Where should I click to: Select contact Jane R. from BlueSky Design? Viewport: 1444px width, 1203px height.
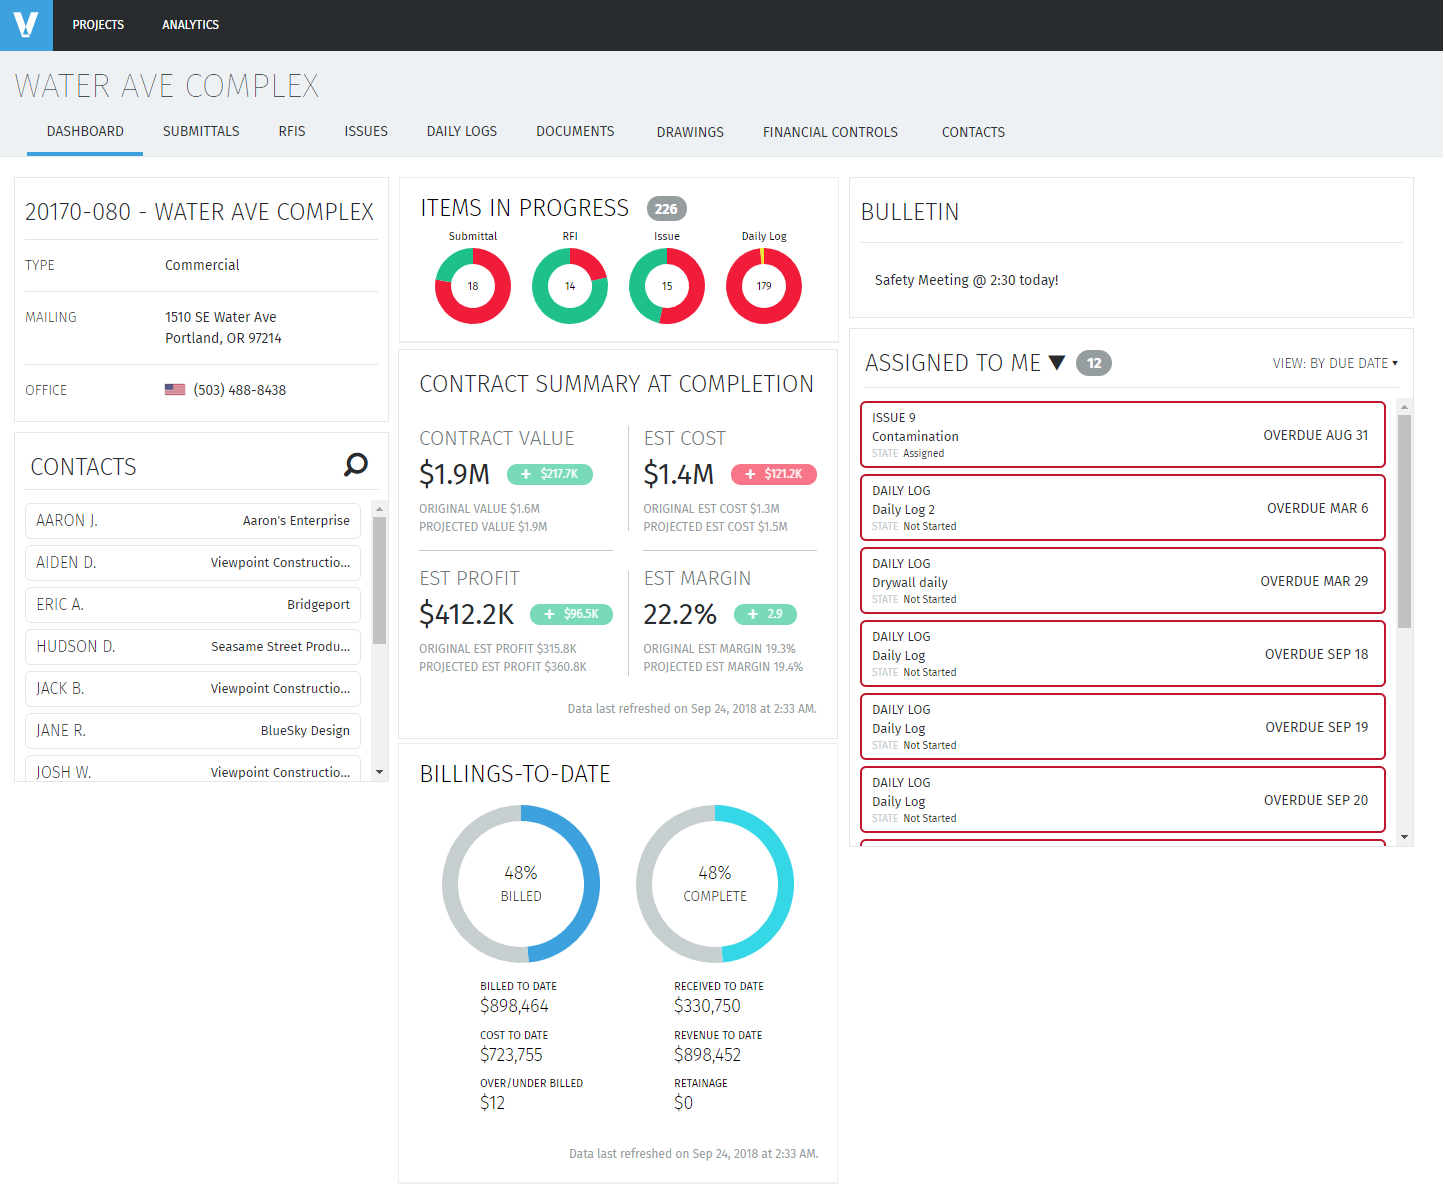click(192, 730)
